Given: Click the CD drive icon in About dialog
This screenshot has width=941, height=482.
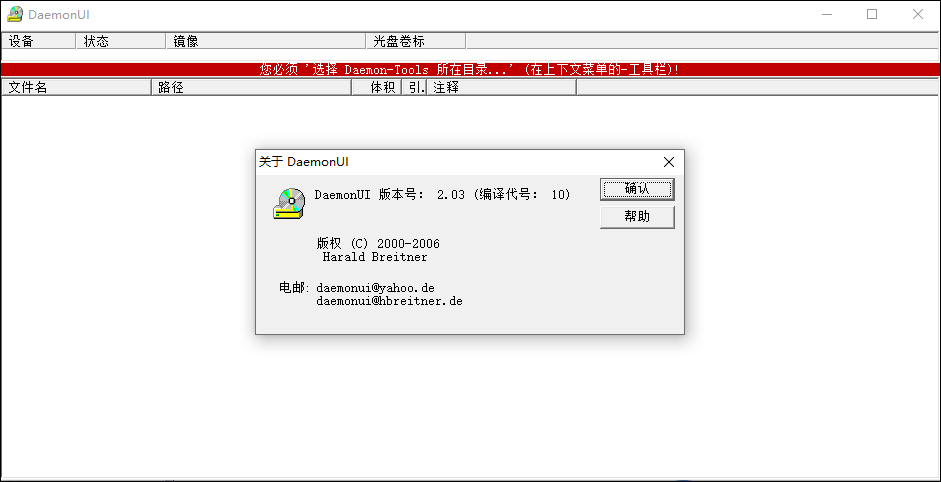Looking at the screenshot, I should click(289, 203).
